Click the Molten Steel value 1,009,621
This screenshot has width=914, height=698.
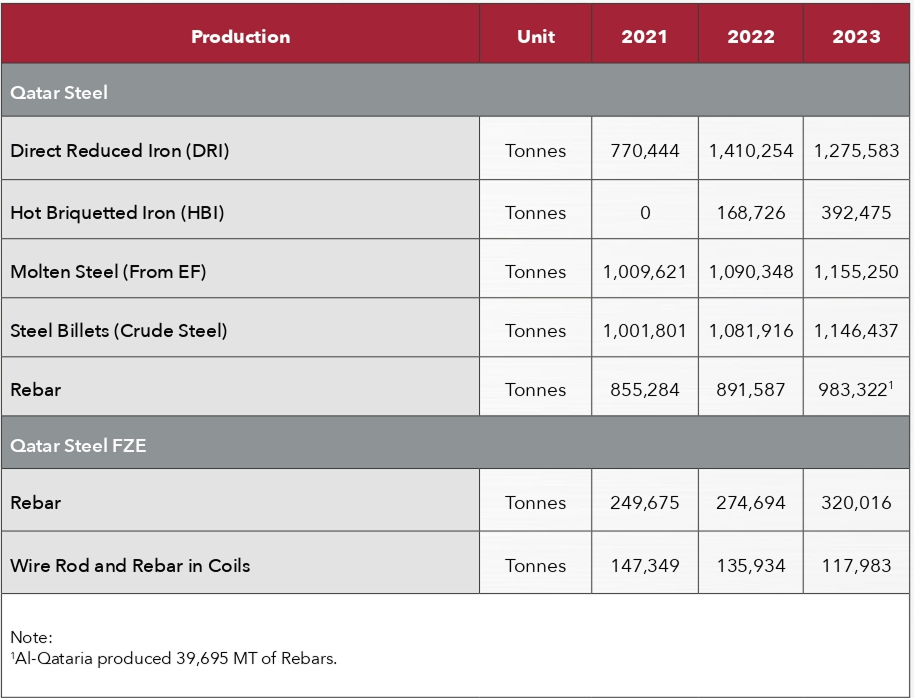(645, 272)
